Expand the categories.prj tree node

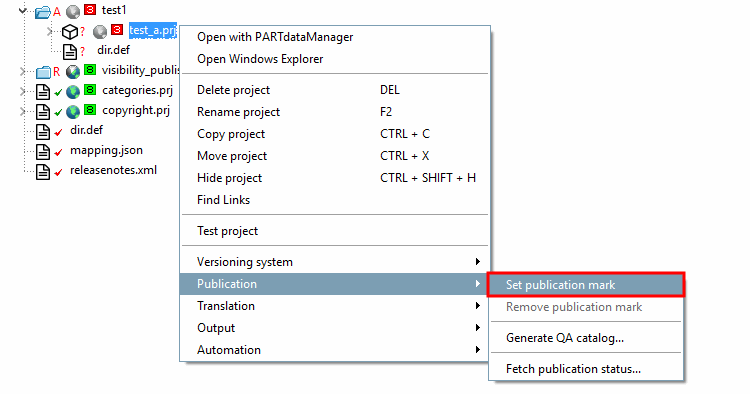coord(22,91)
